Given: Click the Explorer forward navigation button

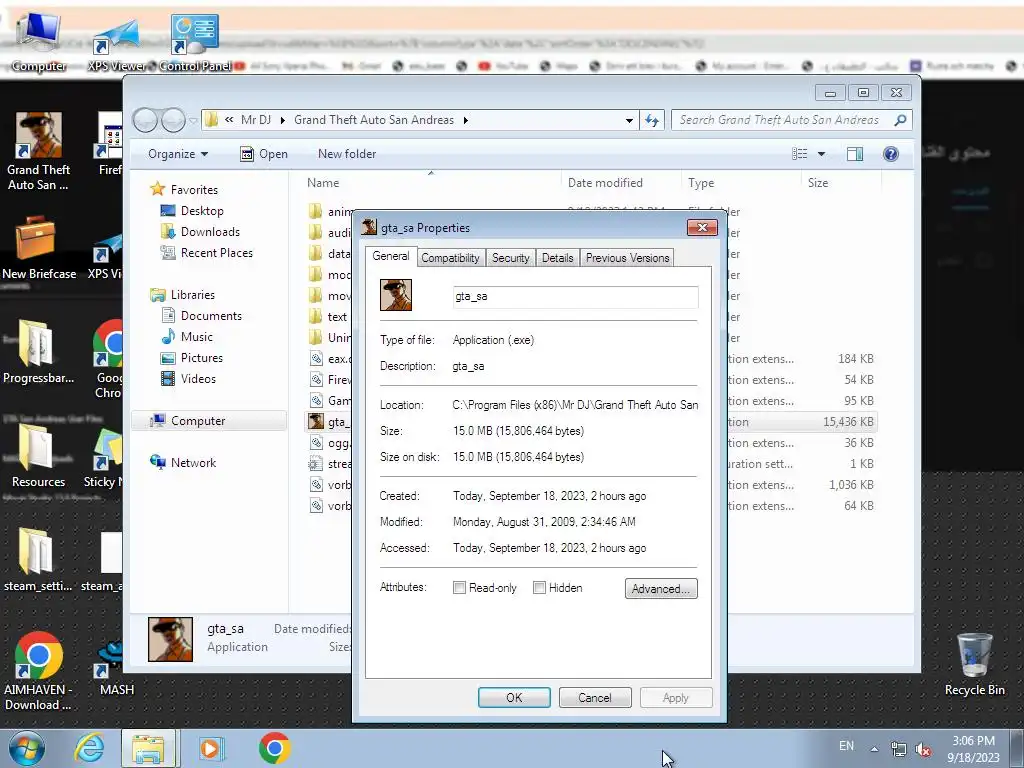Looking at the screenshot, I should [x=173, y=120].
